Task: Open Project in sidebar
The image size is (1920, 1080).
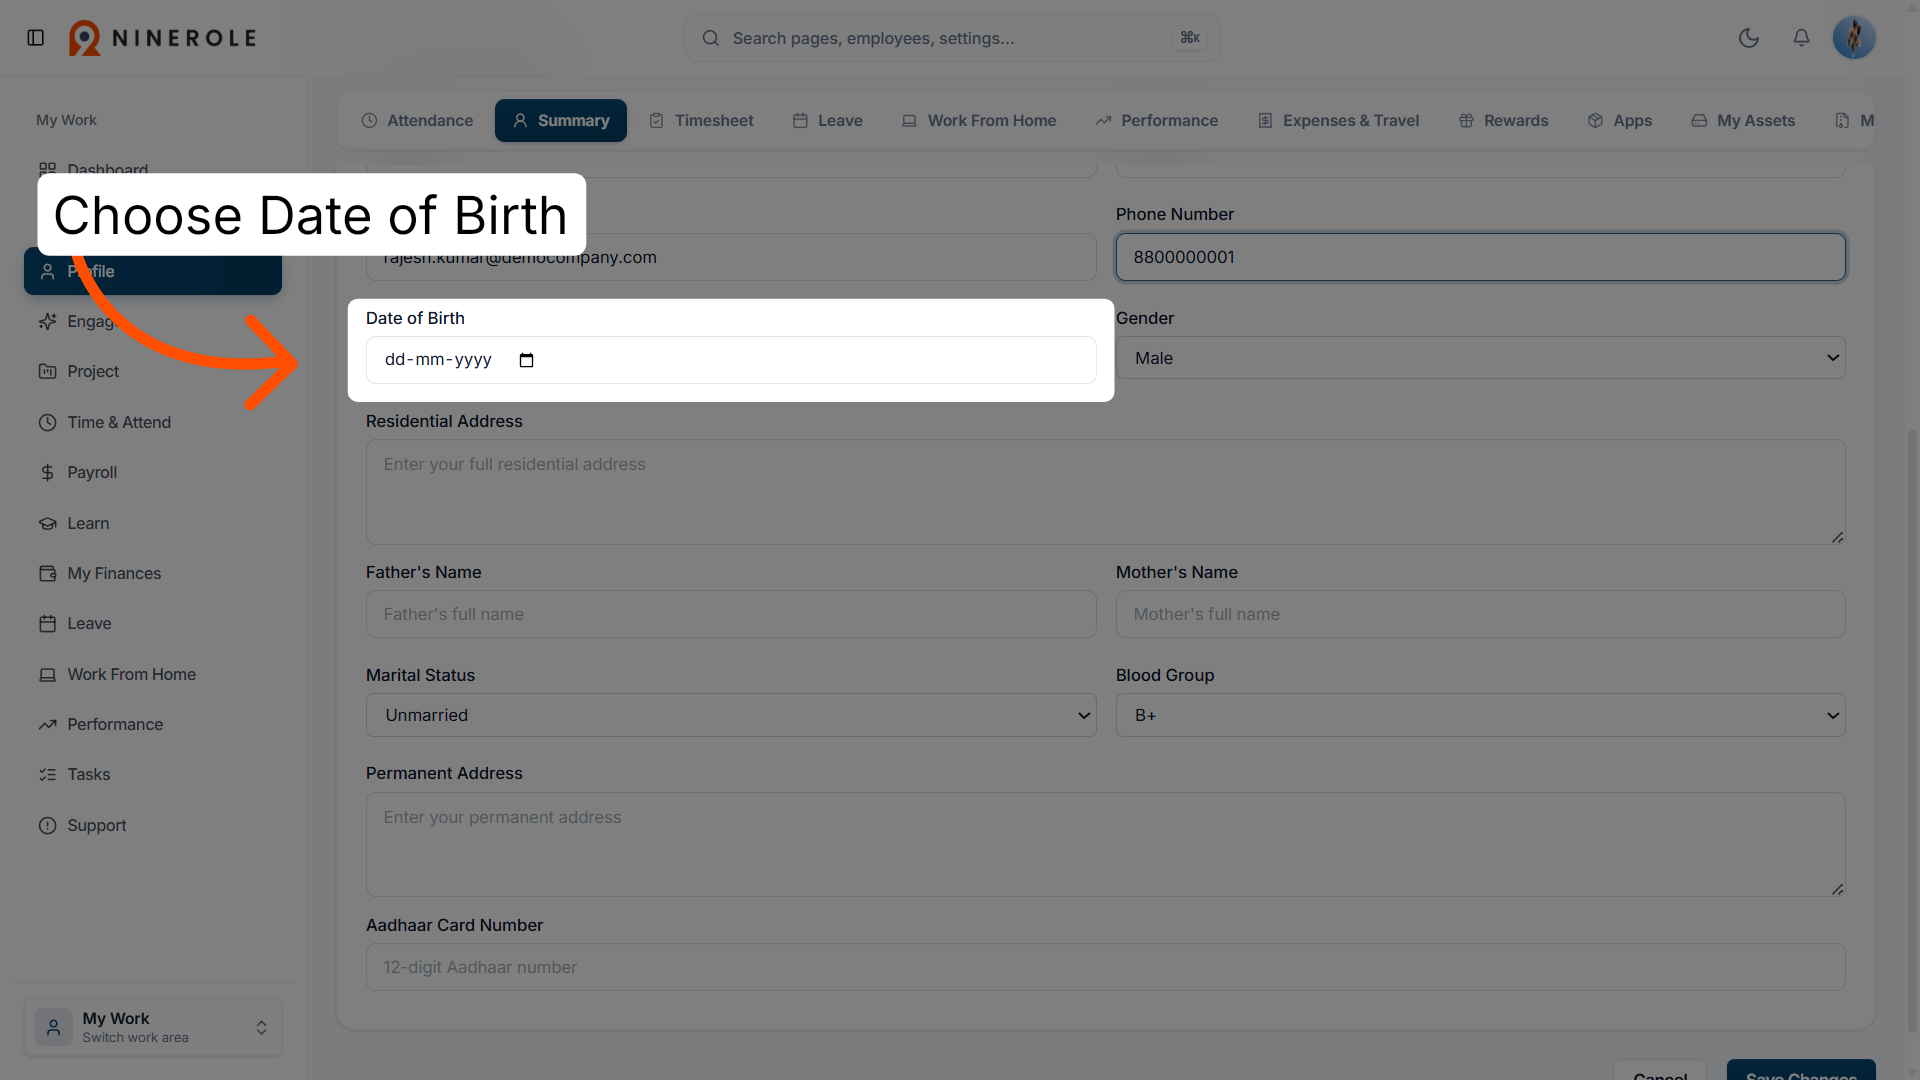Action: [x=153, y=372]
